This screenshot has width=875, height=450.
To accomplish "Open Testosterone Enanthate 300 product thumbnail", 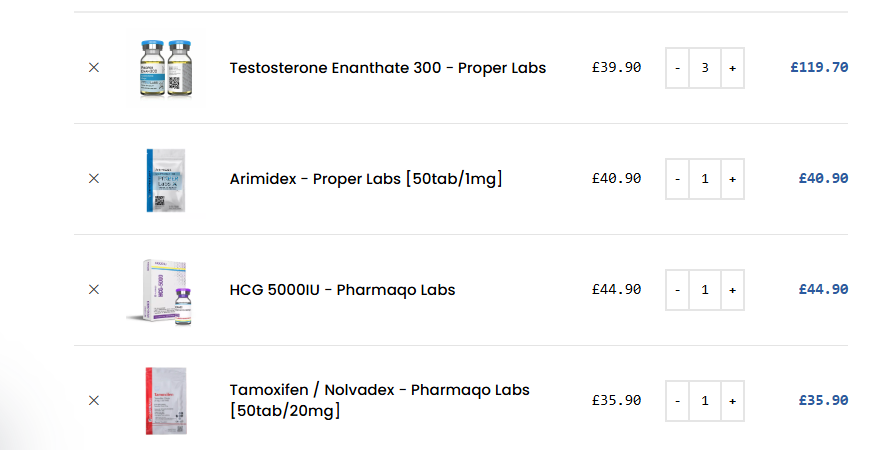I will click(166, 68).
